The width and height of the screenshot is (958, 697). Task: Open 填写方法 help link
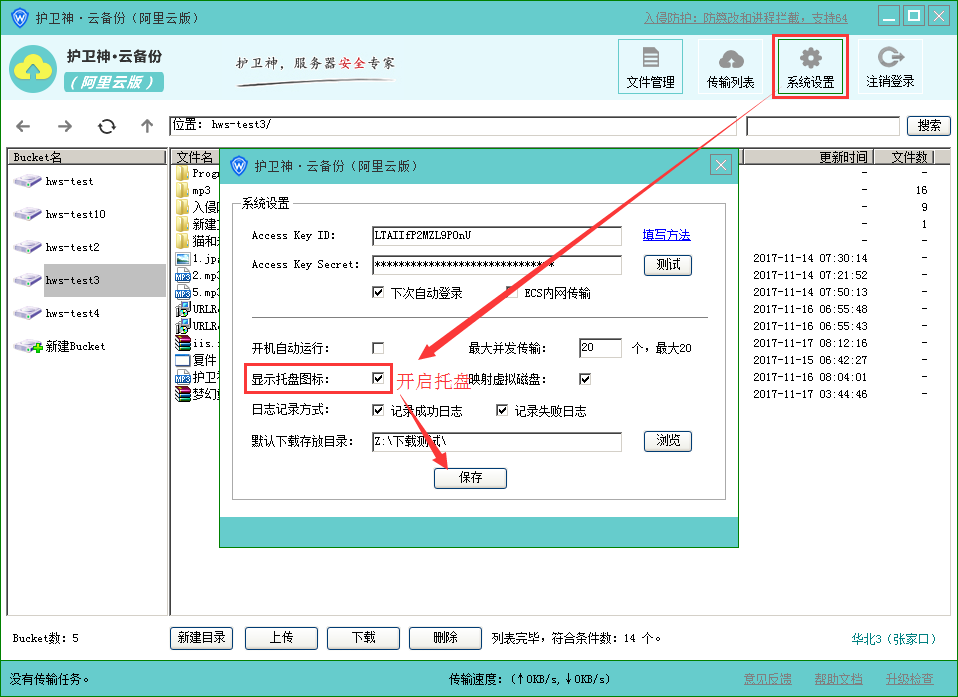click(x=666, y=235)
